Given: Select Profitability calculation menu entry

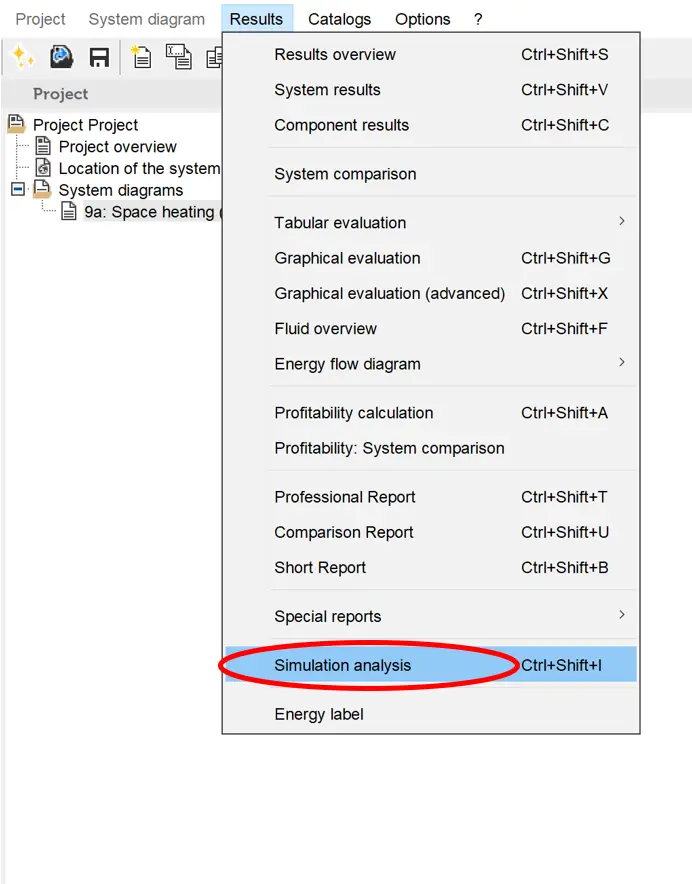Looking at the screenshot, I should 354,413.
